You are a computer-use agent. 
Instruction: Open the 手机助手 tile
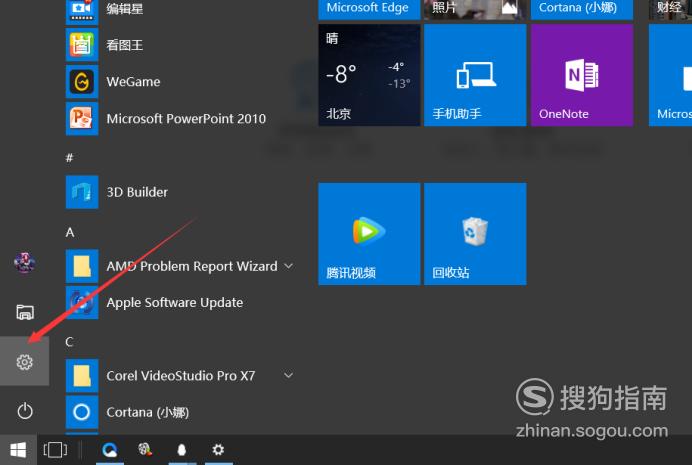[475, 75]
